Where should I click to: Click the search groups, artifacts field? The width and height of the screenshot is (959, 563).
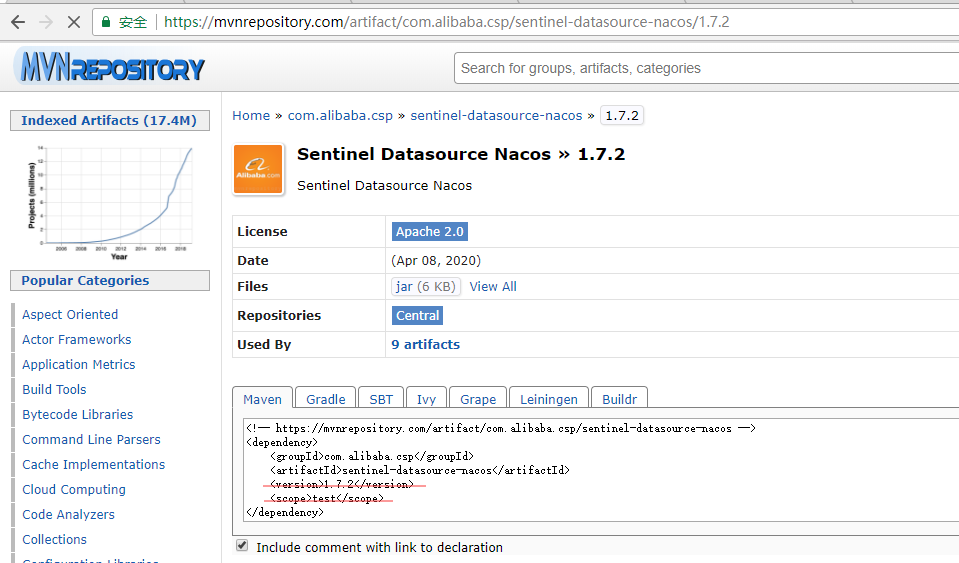[x=706, y=68]
